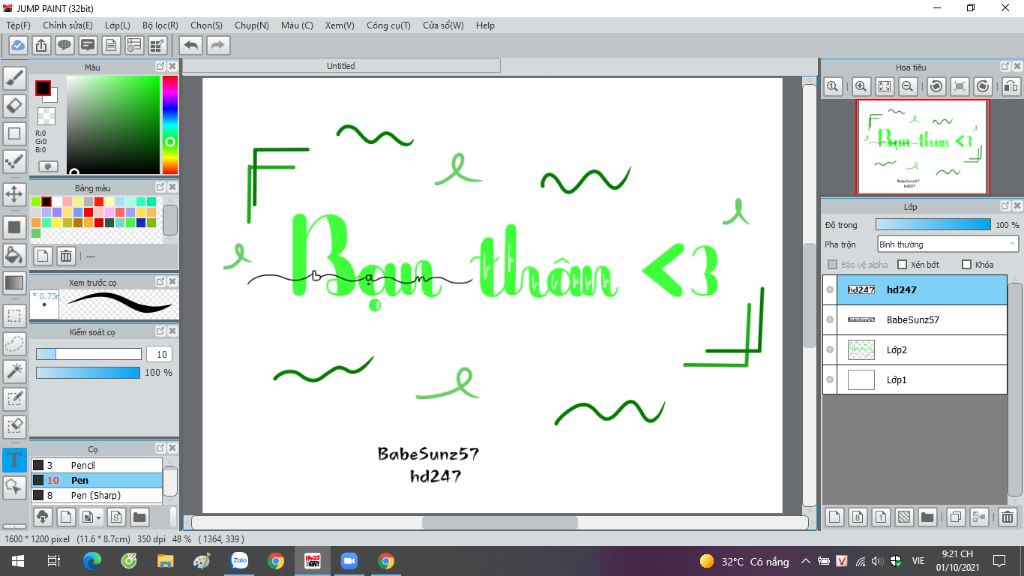This screenshot has width=1024, height=576.
Task: Delete palette color with trash icon
Action: [x=66, y=256]
